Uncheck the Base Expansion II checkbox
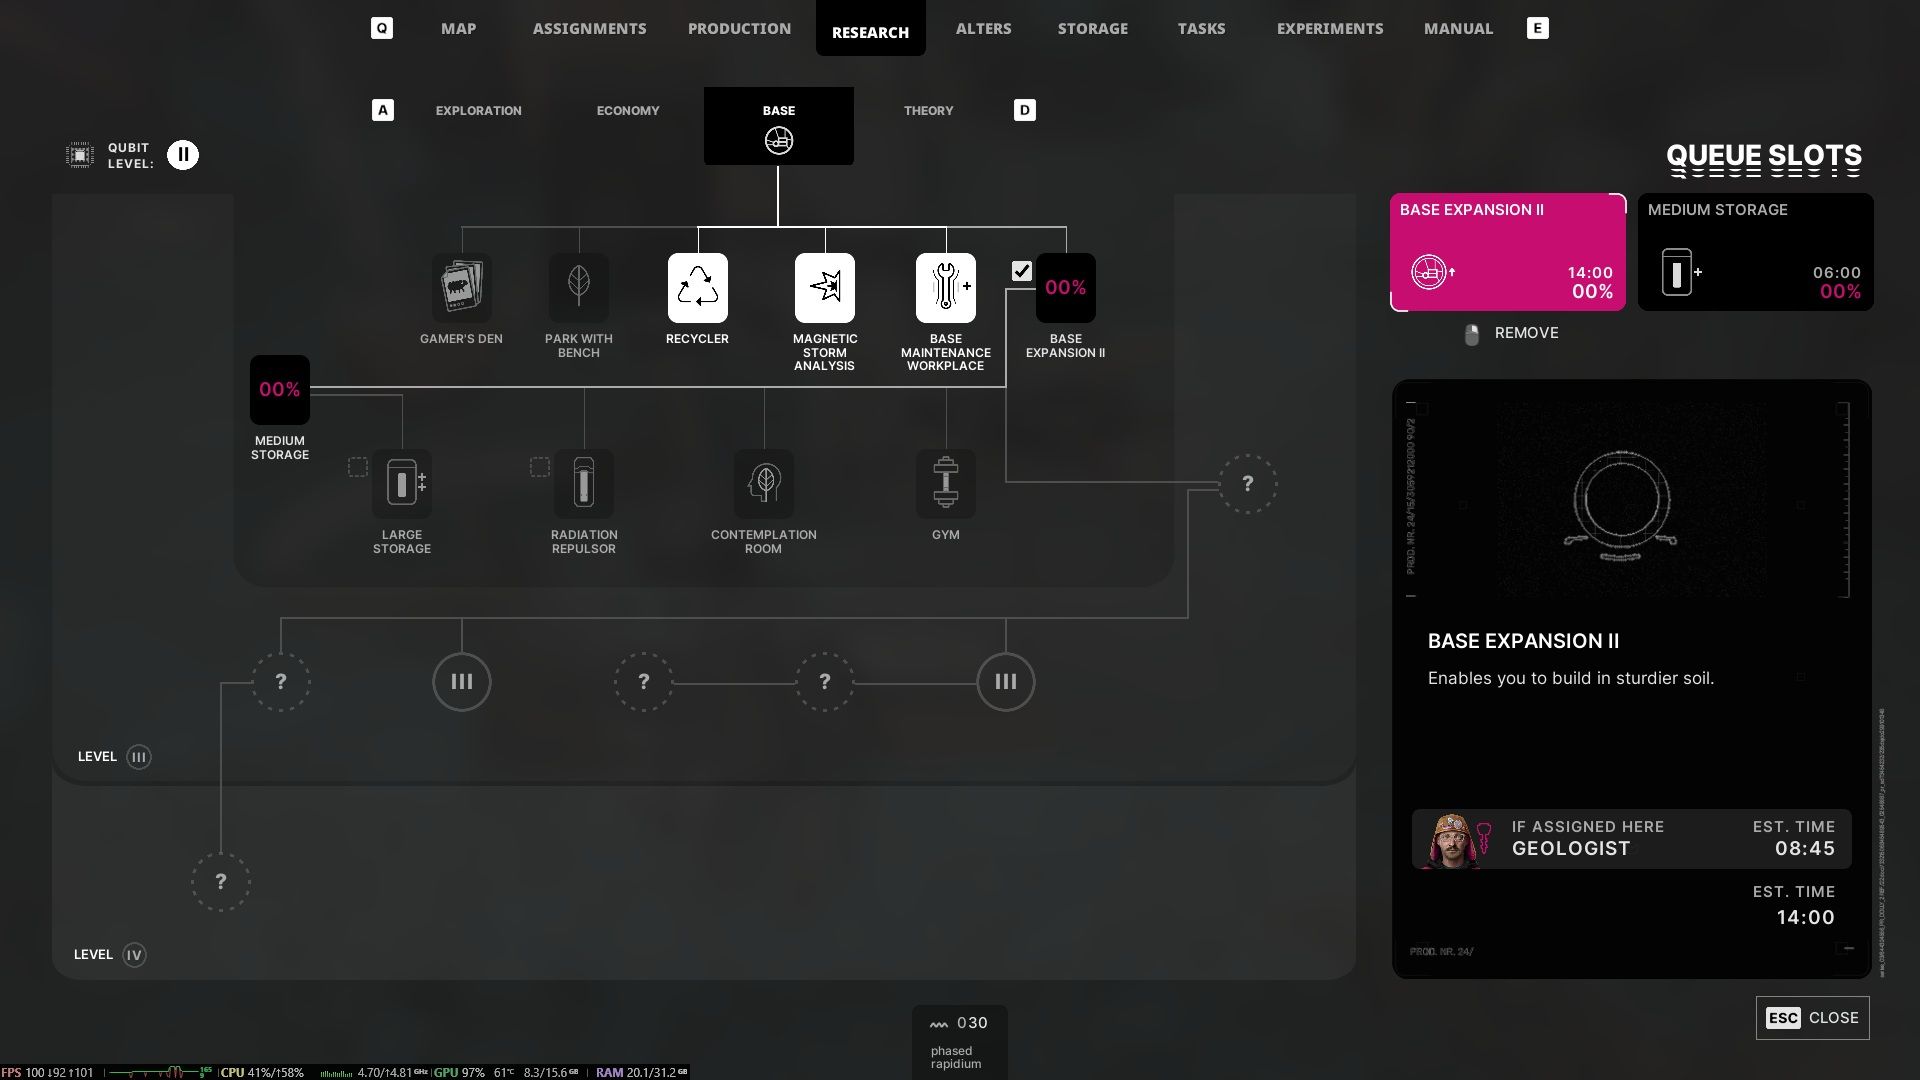The image size is (1920, 1080). click(x=1021, y=271)
